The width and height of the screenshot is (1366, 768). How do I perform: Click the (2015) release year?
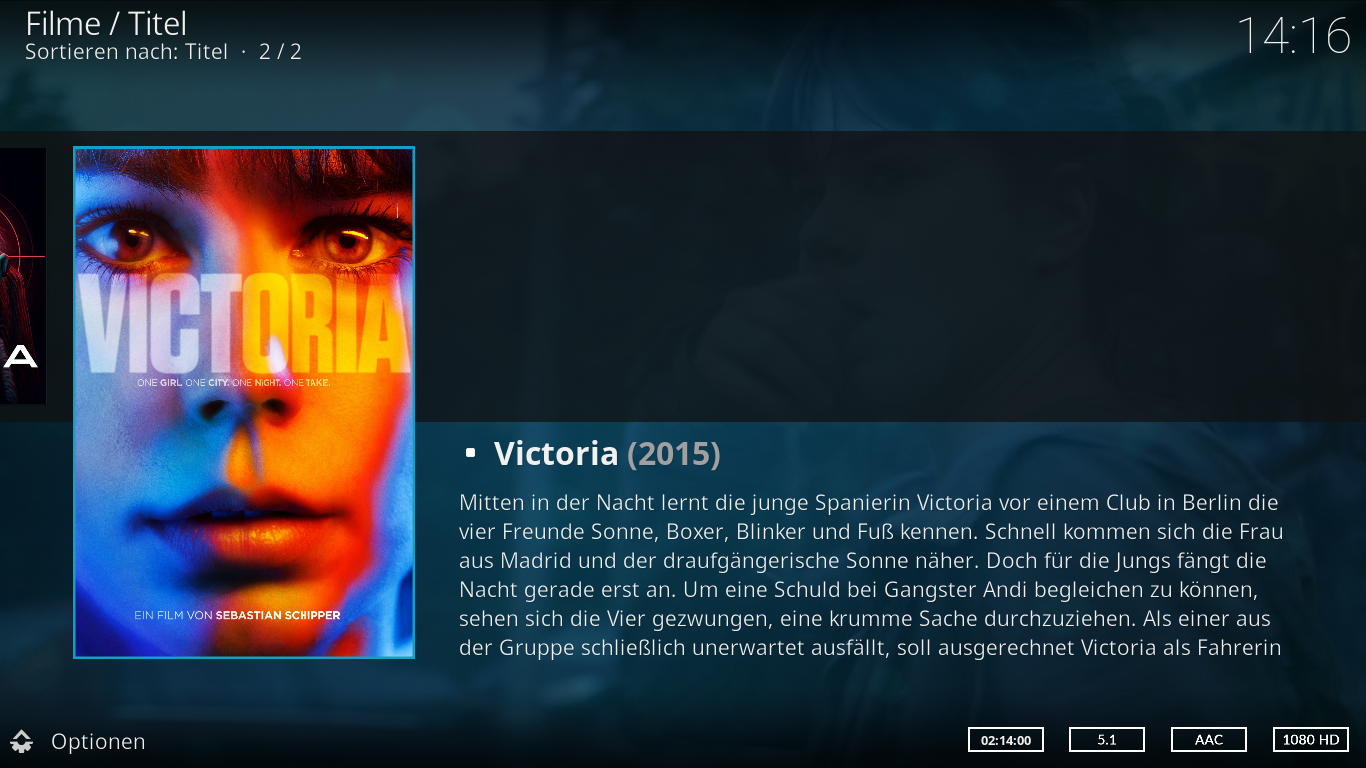(x=674, y=453)
